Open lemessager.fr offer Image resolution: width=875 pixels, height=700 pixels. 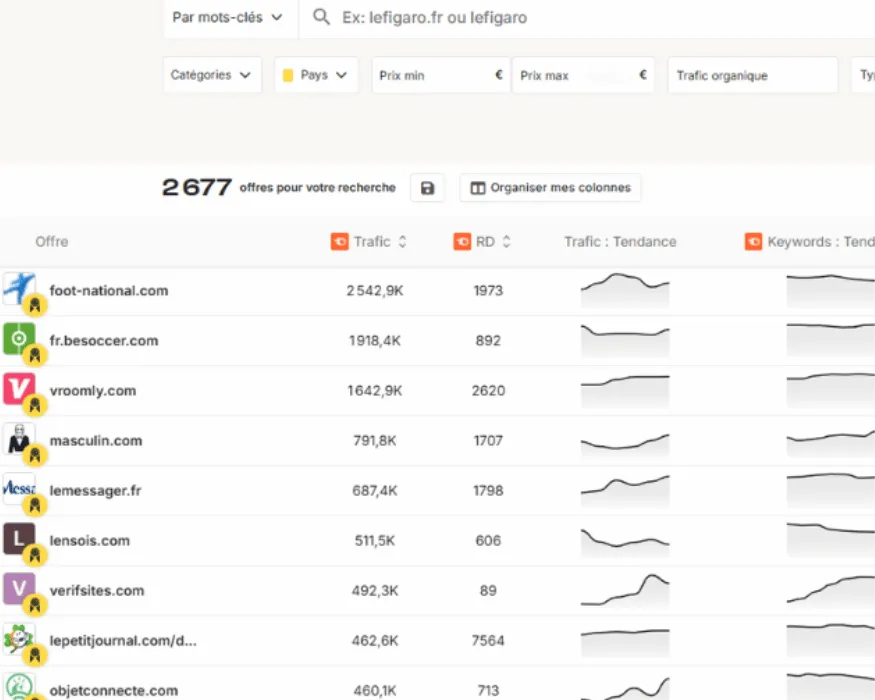click(95, 491)
